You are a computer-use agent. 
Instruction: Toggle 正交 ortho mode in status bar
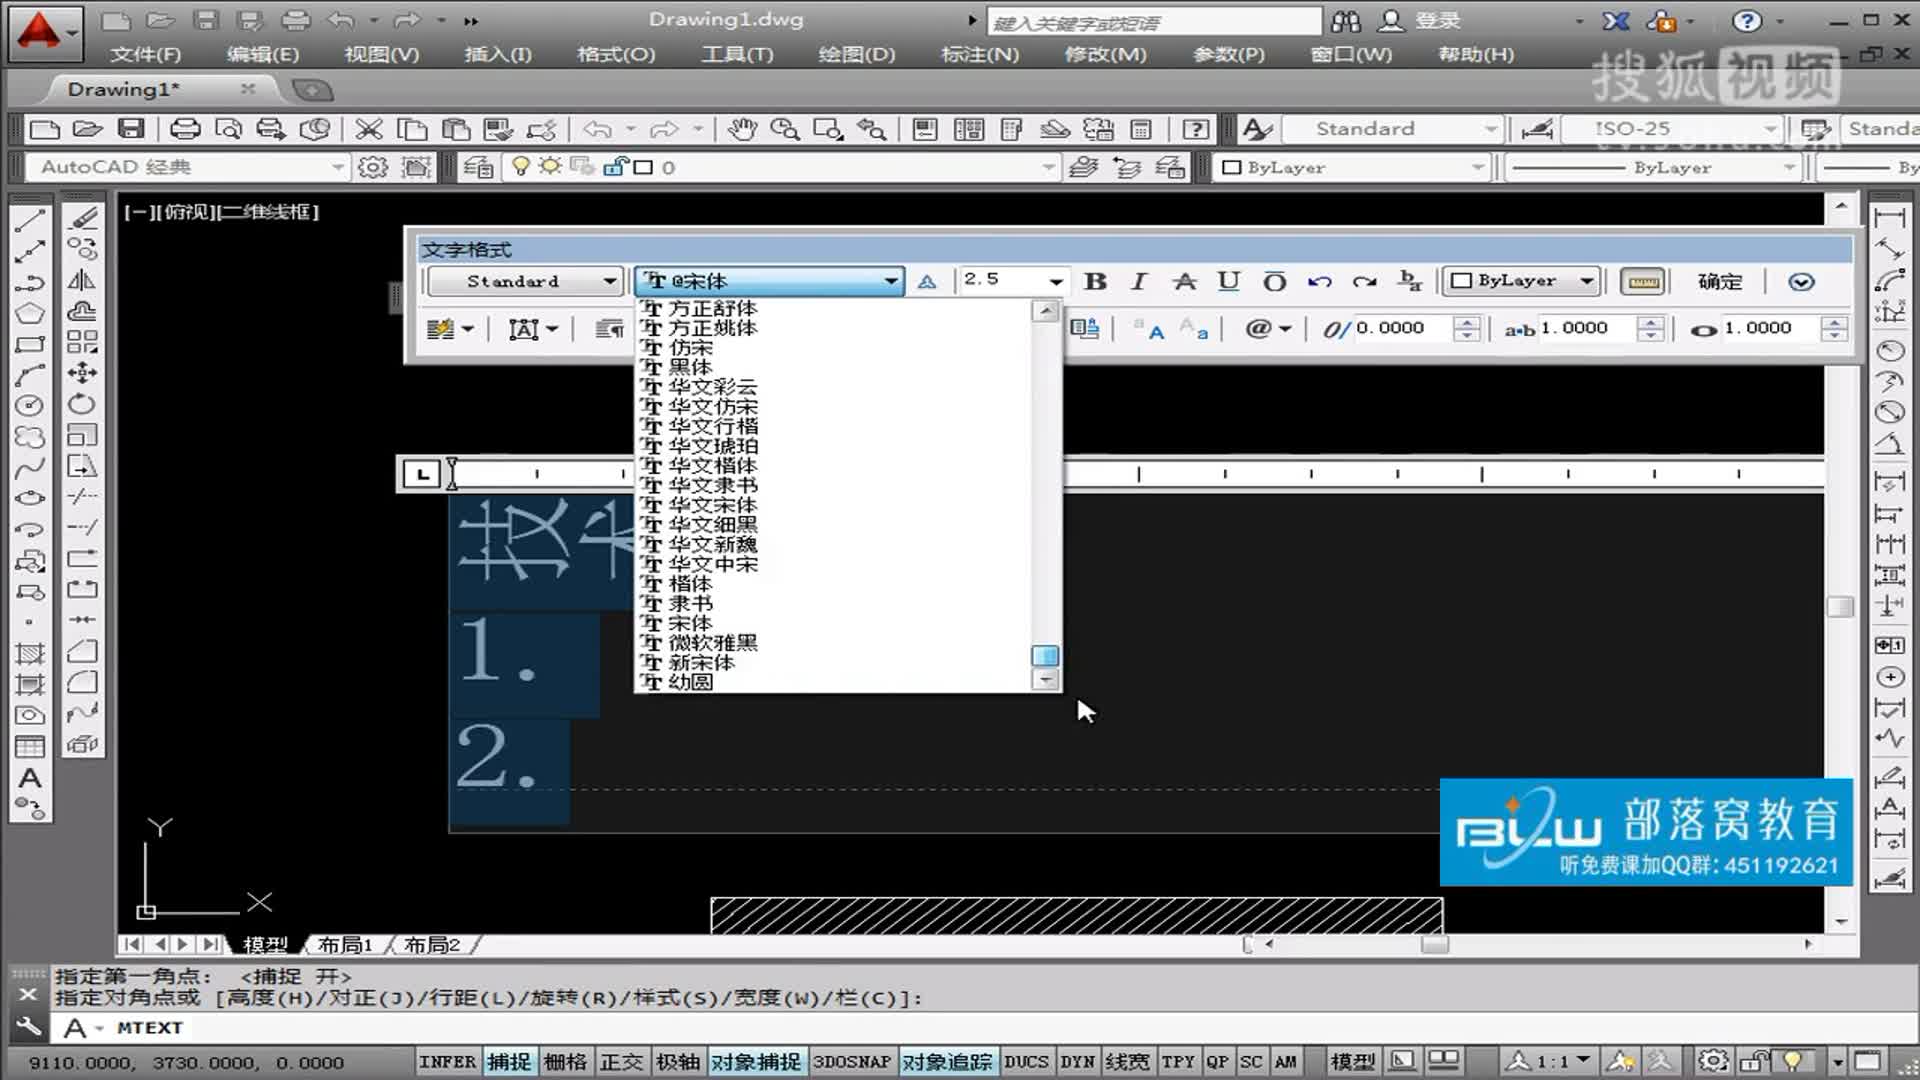[x=621, y=1061]
